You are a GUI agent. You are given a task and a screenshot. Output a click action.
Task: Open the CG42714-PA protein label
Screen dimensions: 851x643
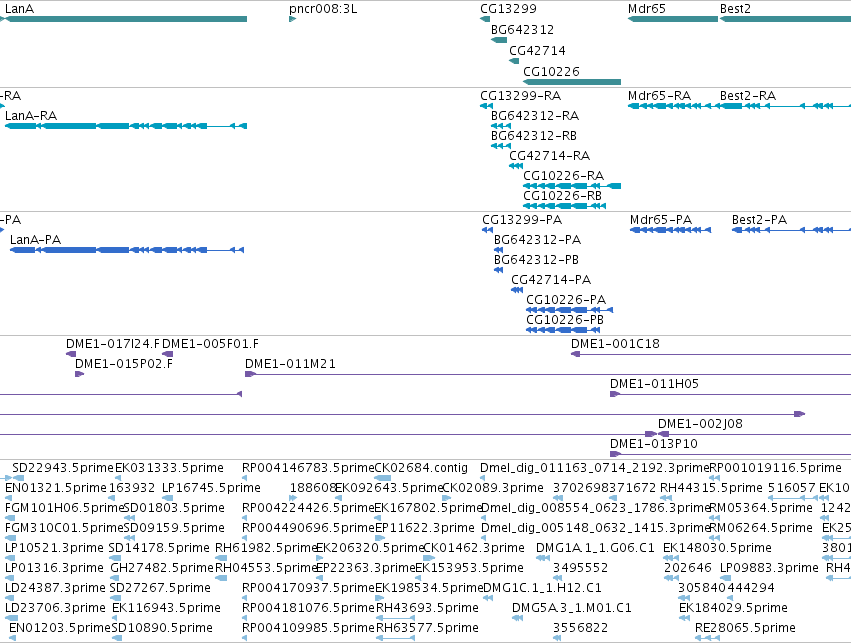point(551,280)
